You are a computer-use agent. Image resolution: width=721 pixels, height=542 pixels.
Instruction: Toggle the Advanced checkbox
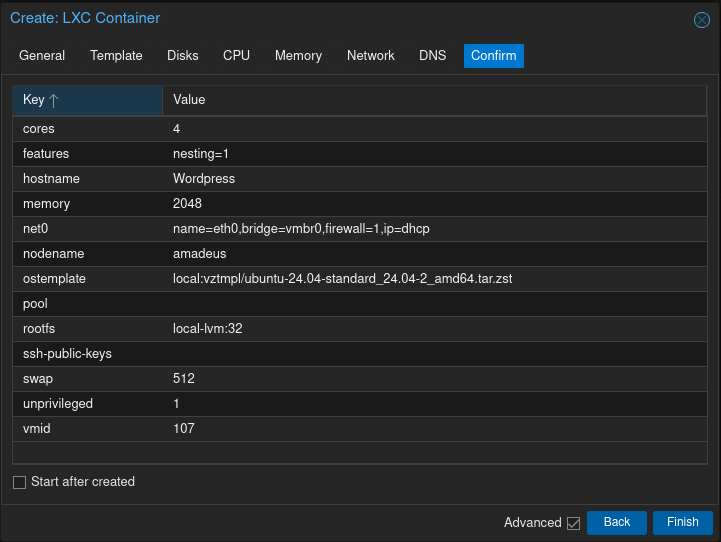[x=573, y=523]
